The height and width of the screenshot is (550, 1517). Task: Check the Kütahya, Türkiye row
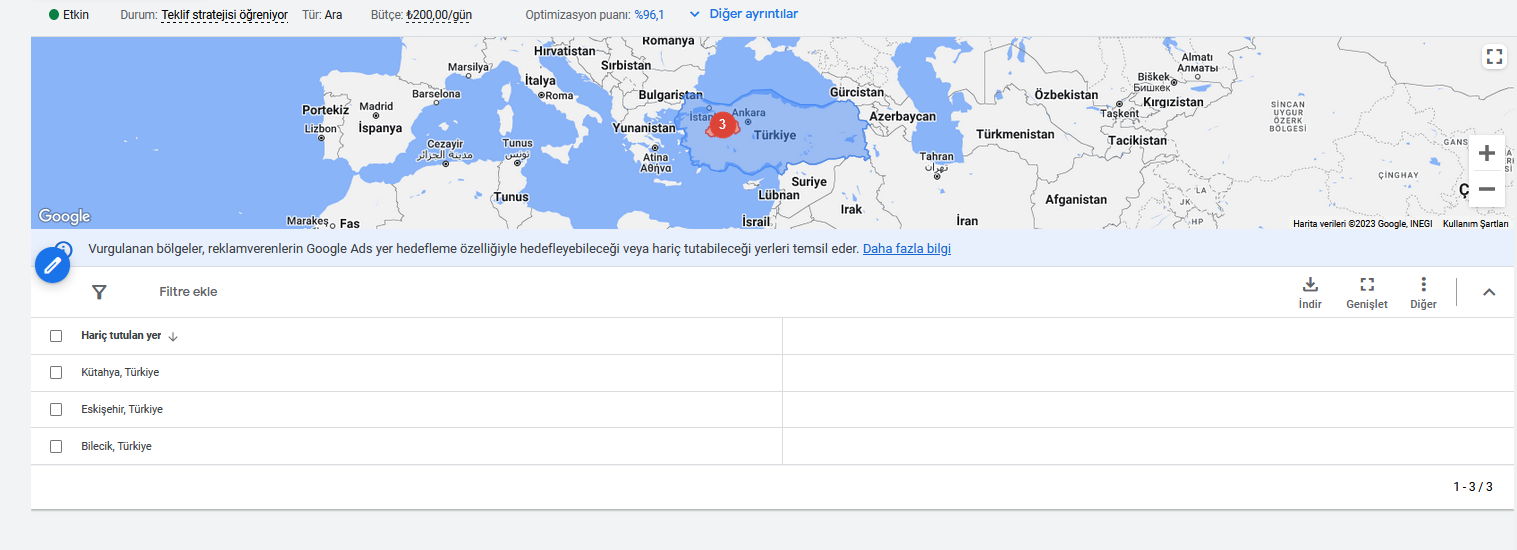56,372
